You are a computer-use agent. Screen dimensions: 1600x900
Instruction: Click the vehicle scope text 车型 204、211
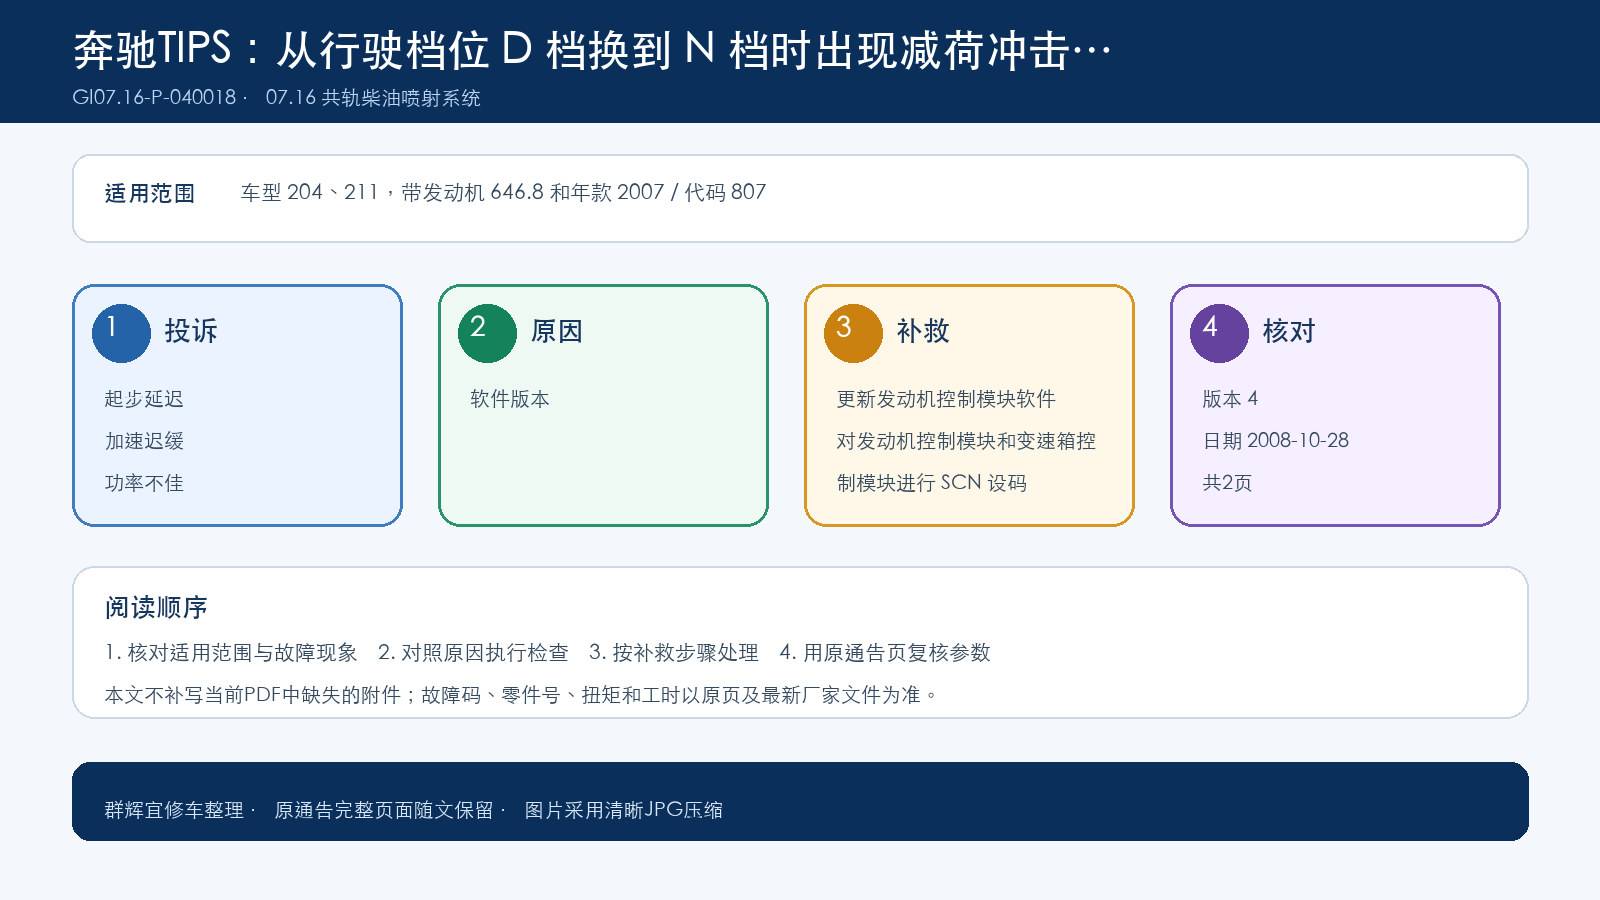point(309,192)
